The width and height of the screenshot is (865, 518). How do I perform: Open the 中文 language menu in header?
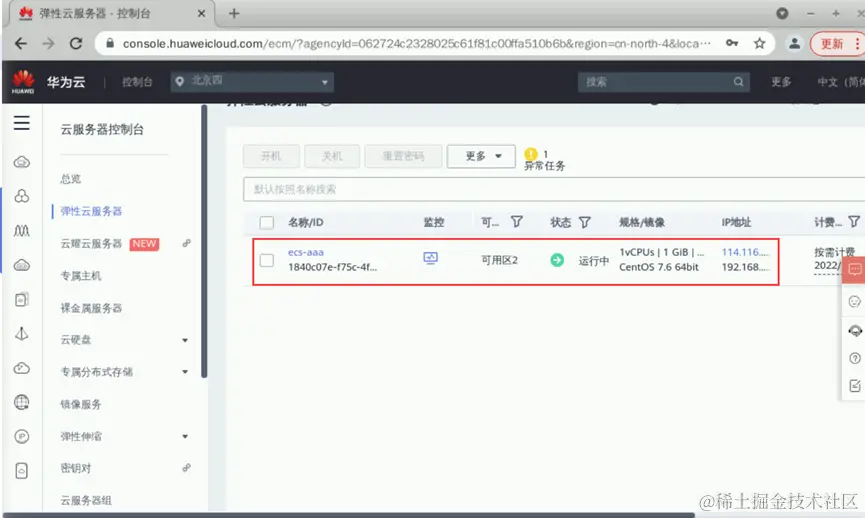(x=840, y=82)
